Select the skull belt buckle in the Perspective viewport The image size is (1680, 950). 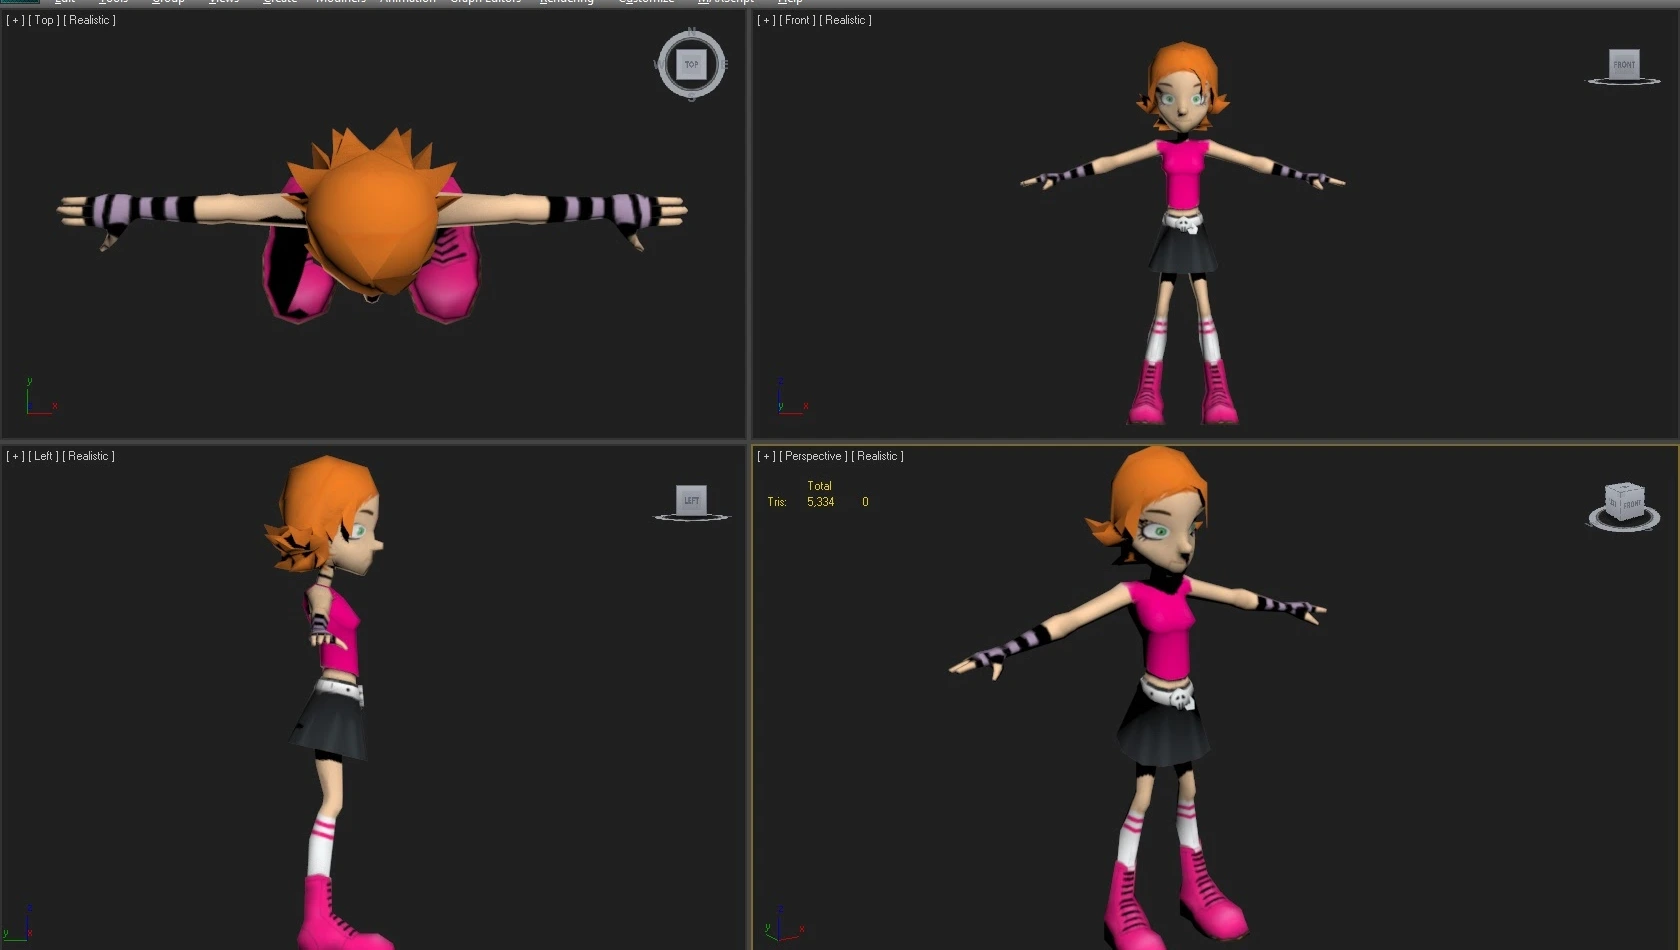click(x=1180, y=700)
